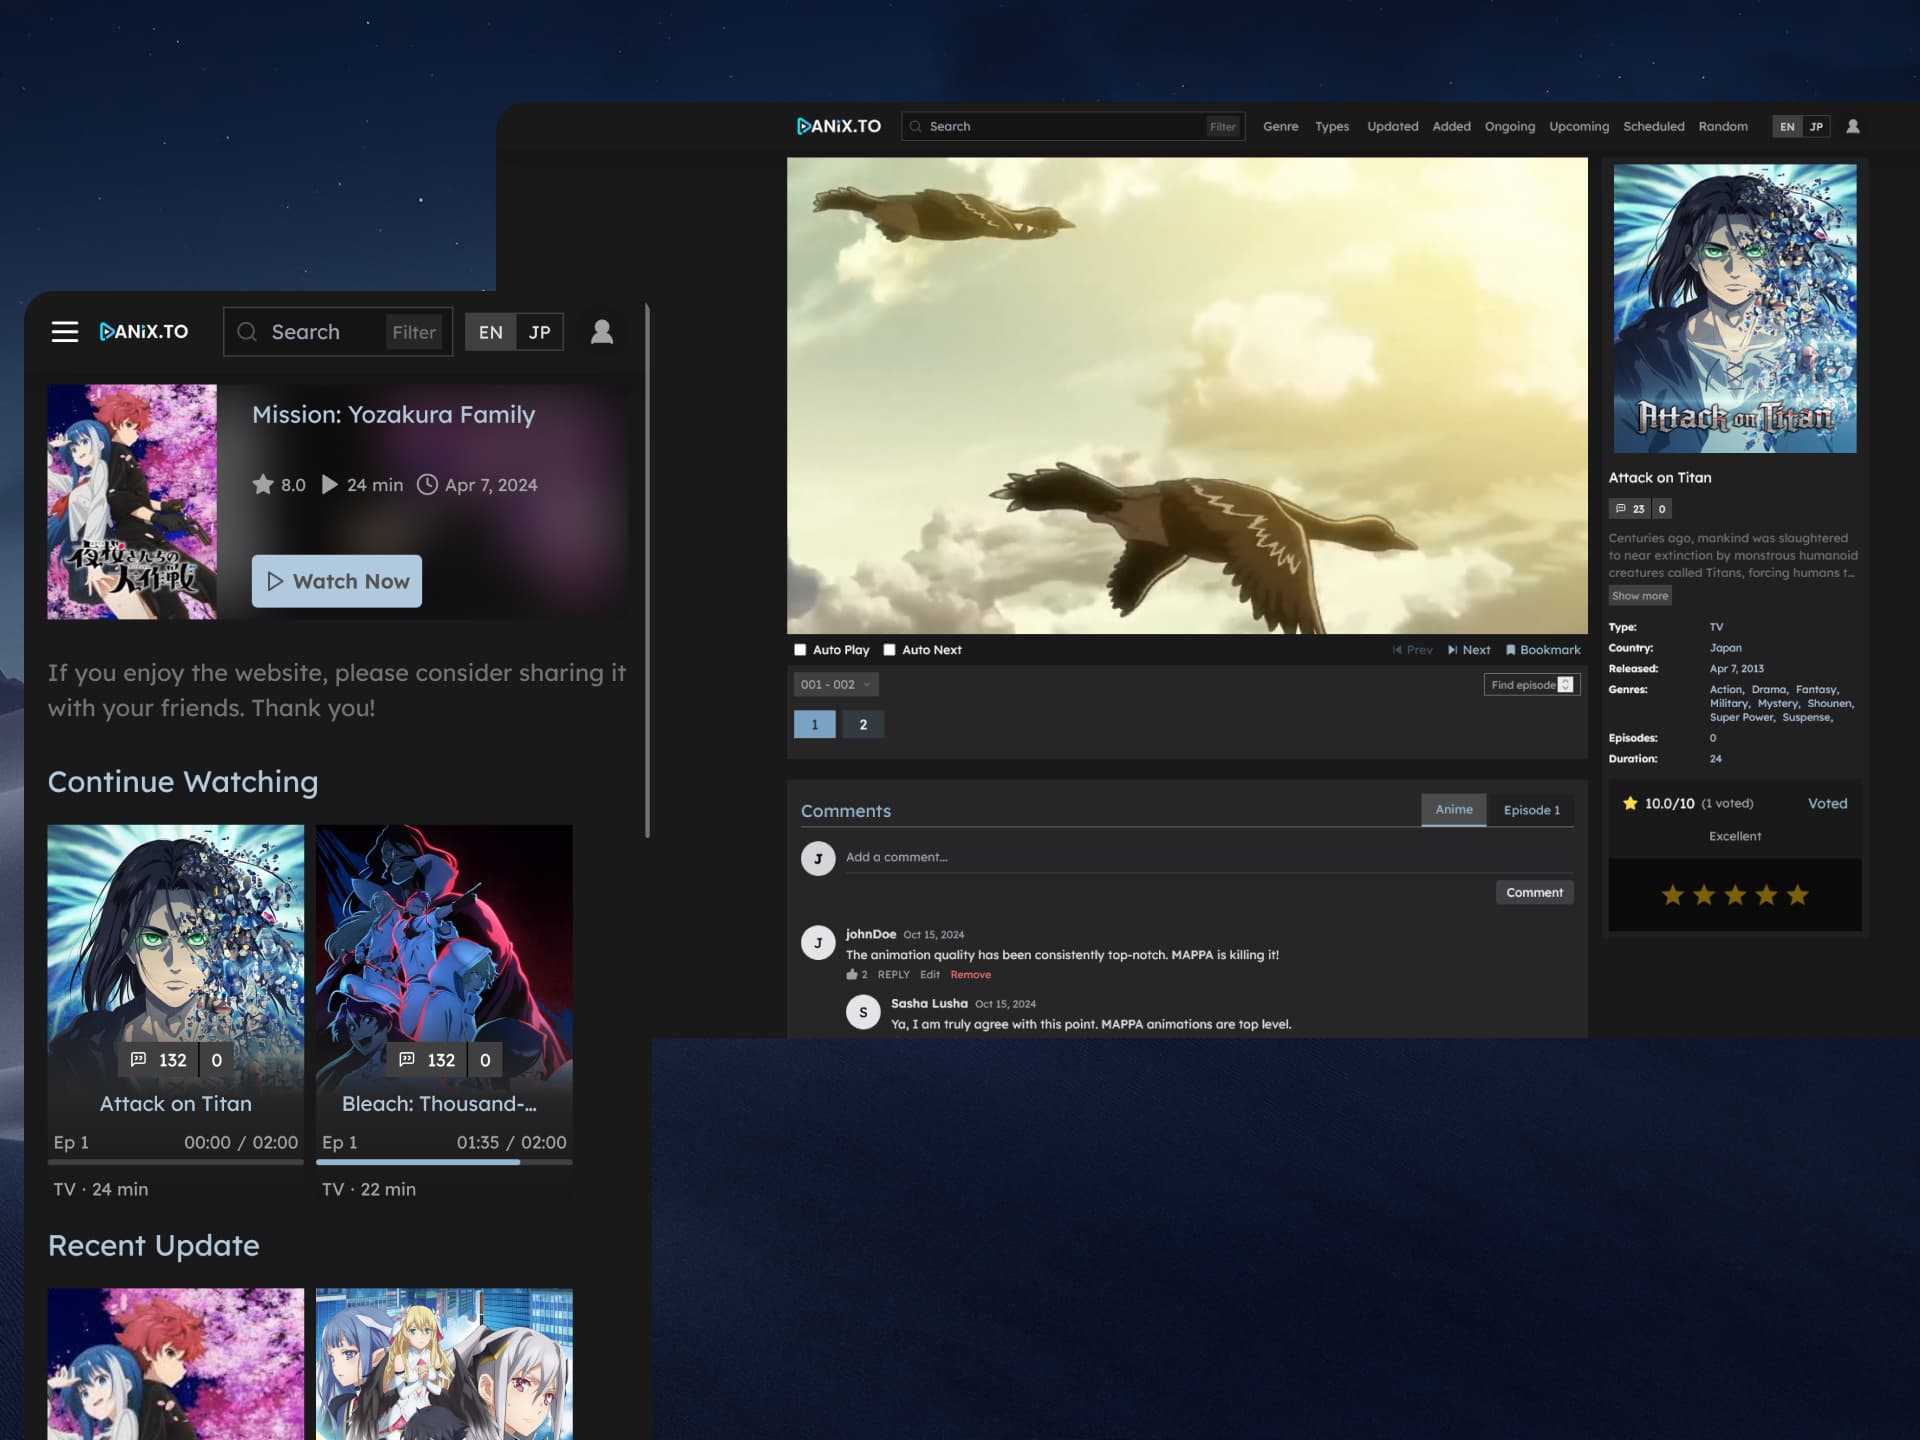1920x1440 pixels.
Task: Open the 001 - 002 episode range dropdown
Action: pos(836,685)
